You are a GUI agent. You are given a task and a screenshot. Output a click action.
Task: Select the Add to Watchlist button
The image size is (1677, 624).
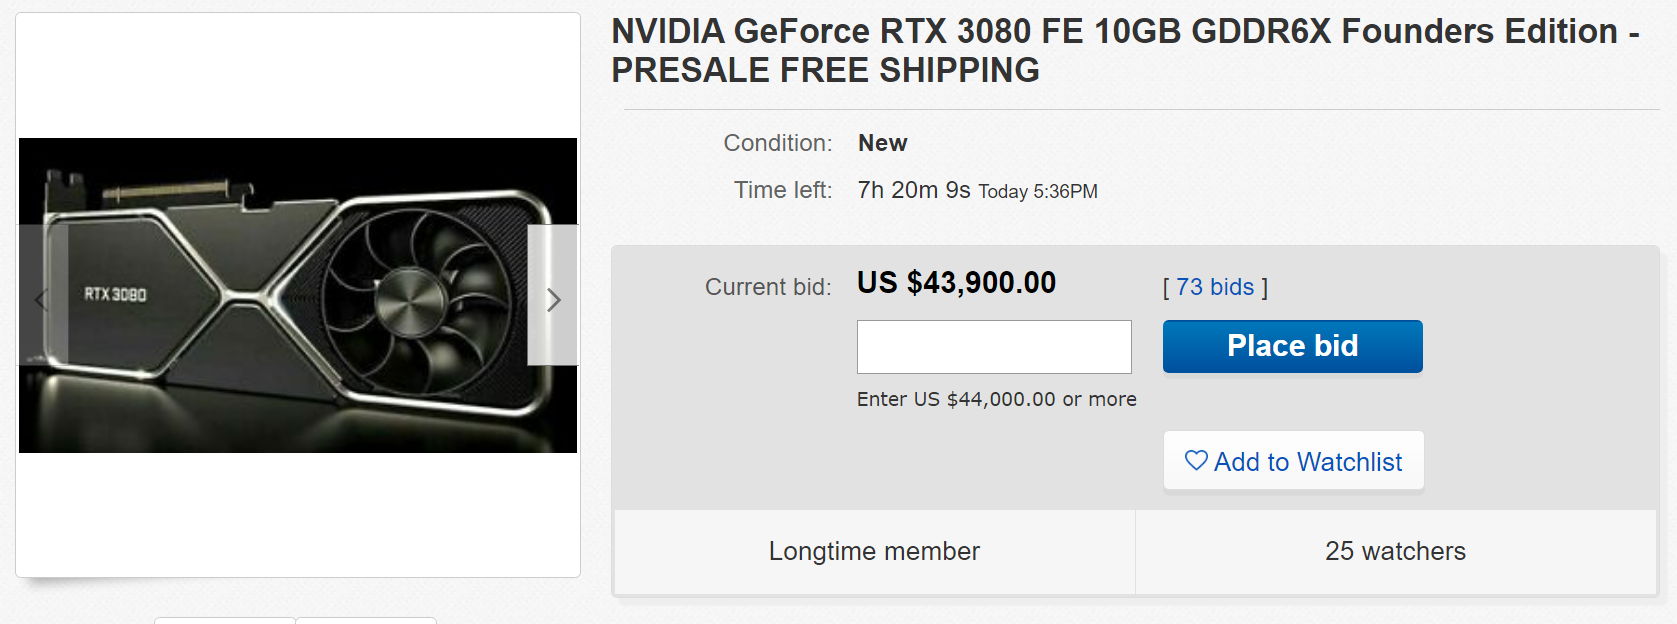click(x=1293, y=460)
